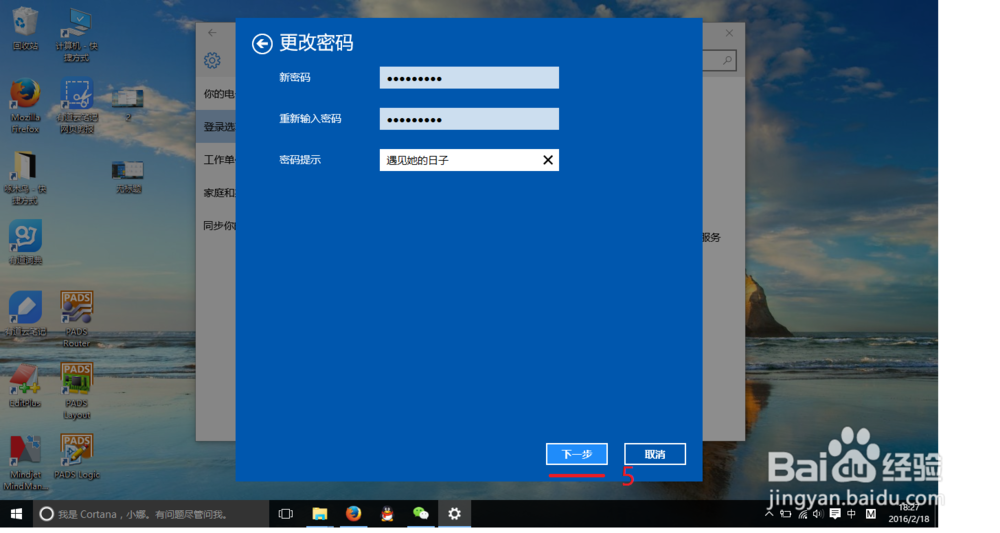This screenshot has height=533, width=1000.
Task: Show hidden system tray icons
Action: click(769, 513)
